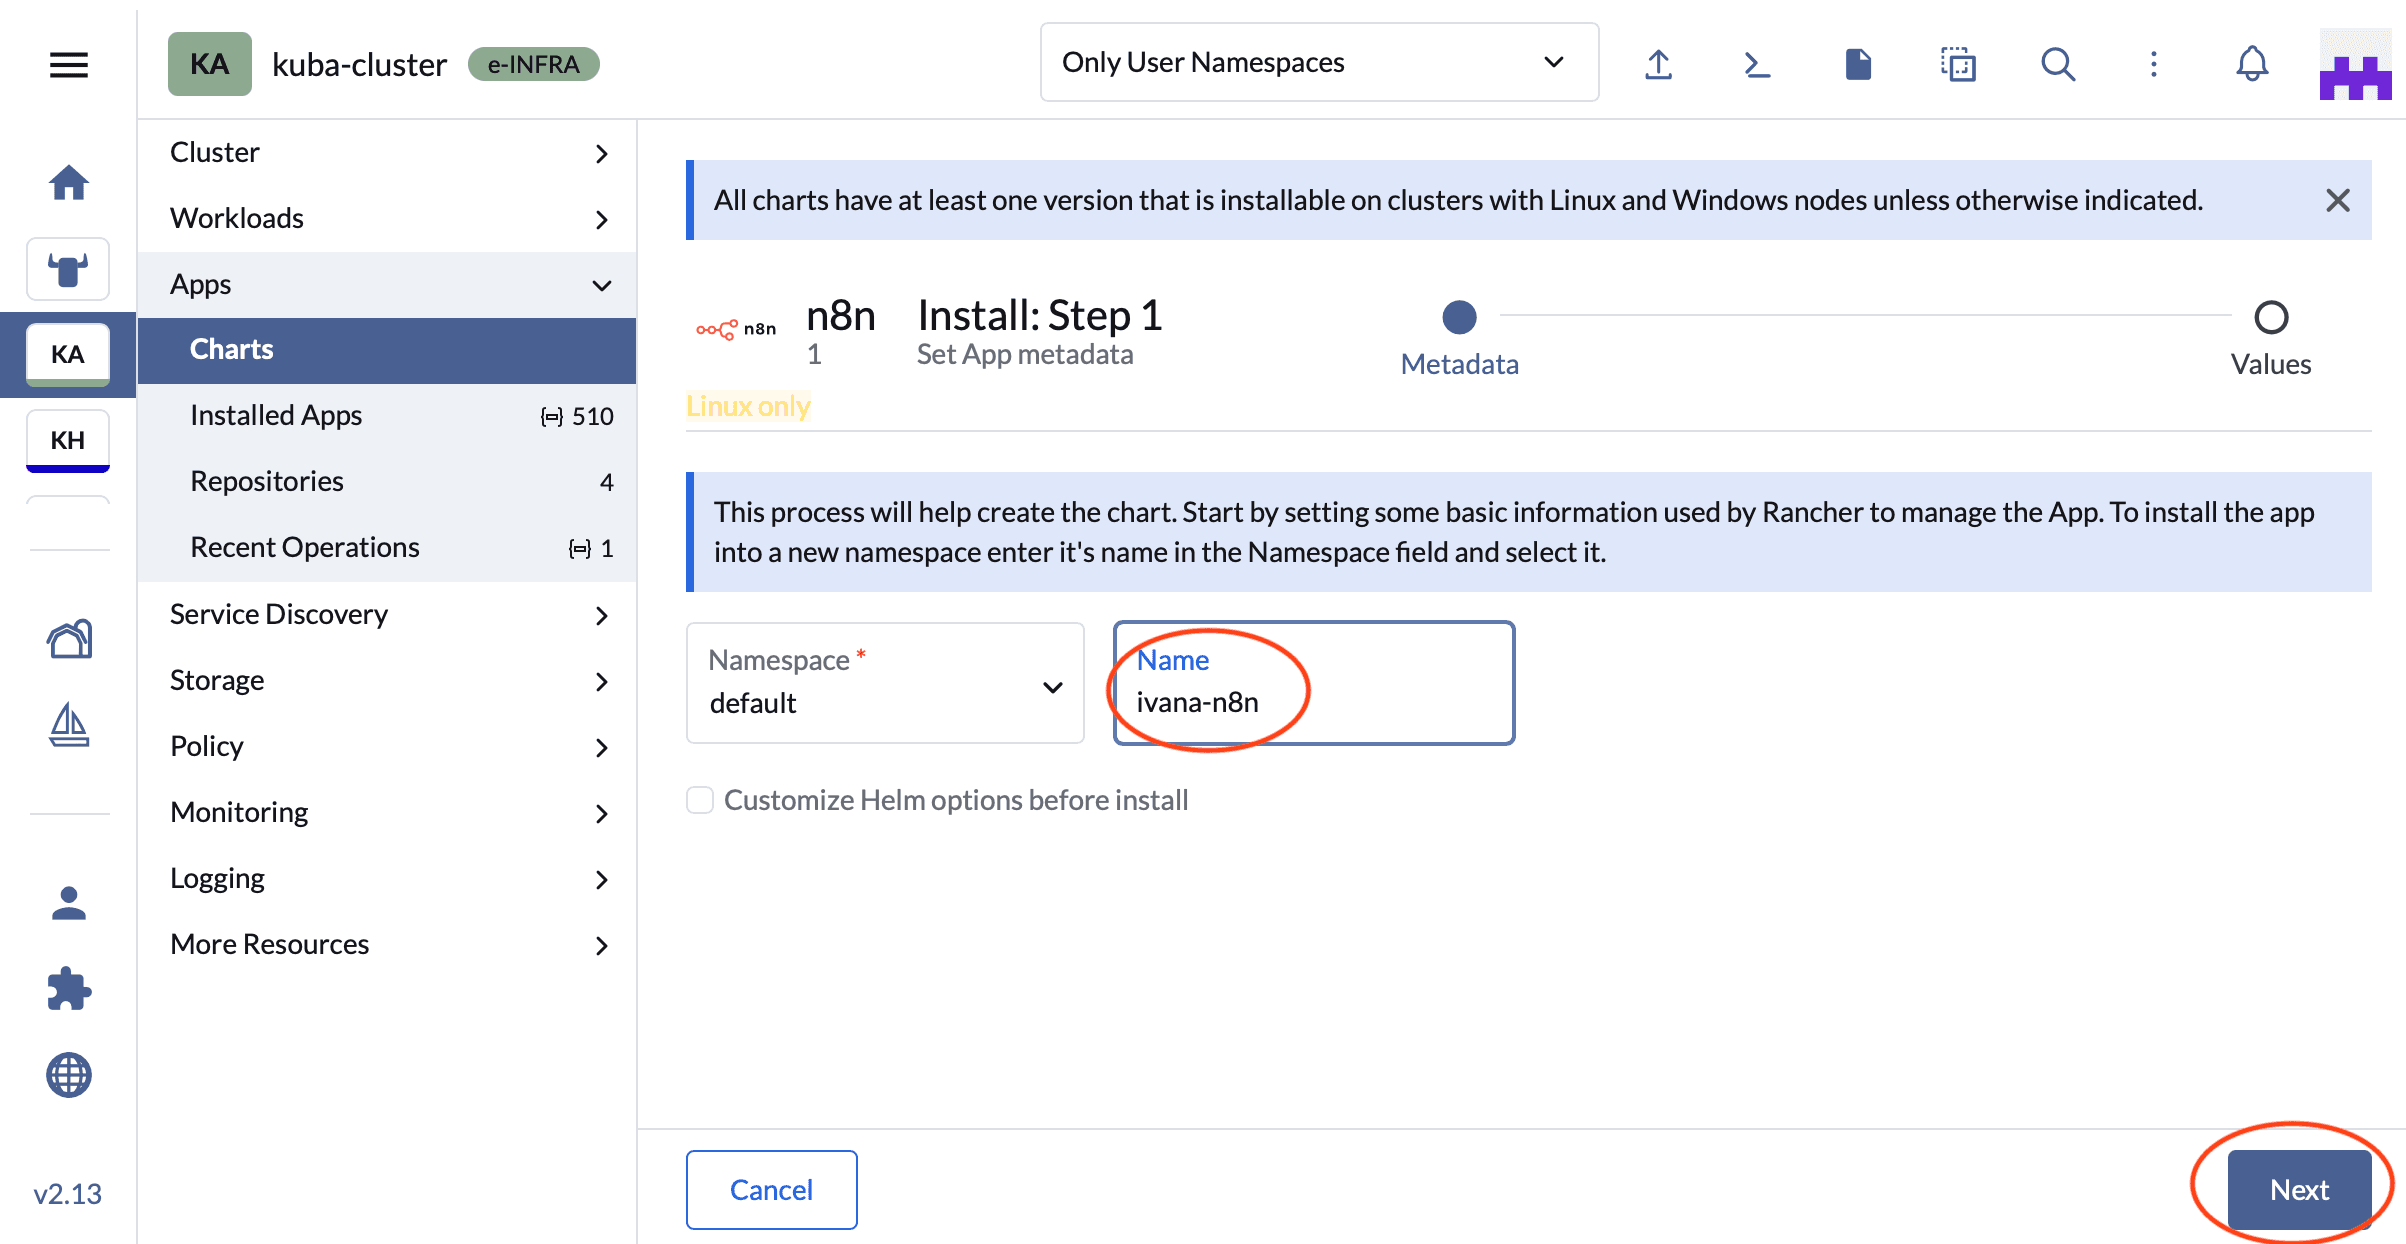Open Repositories in sidebar
2406x1244 pixels.
pos(267,481)
